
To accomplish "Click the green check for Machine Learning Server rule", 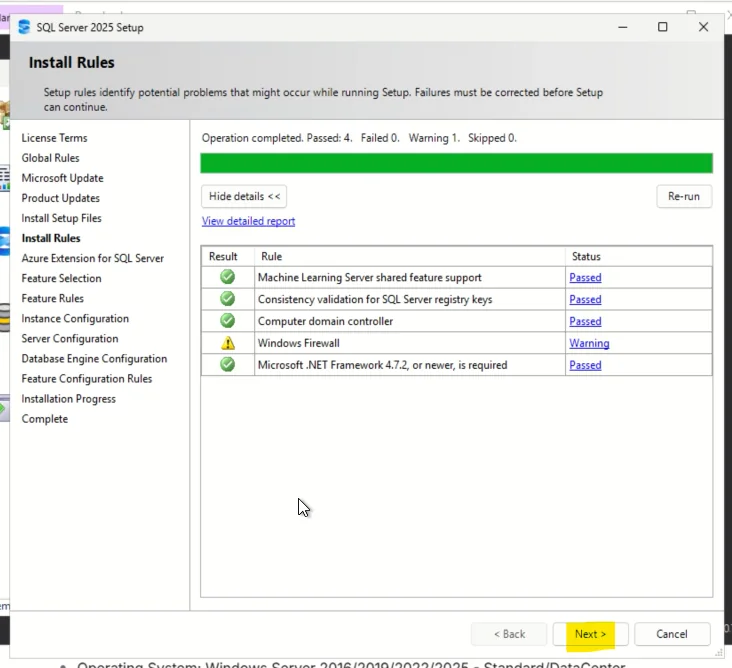I will (227, 277).
